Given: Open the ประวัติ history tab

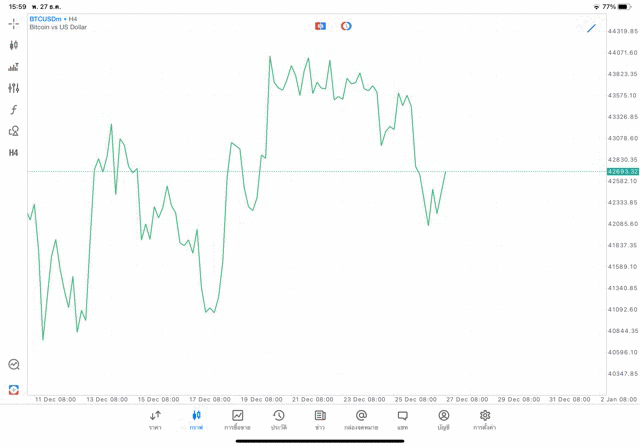Looking at the screenshot, I should [x=279, y=419].
